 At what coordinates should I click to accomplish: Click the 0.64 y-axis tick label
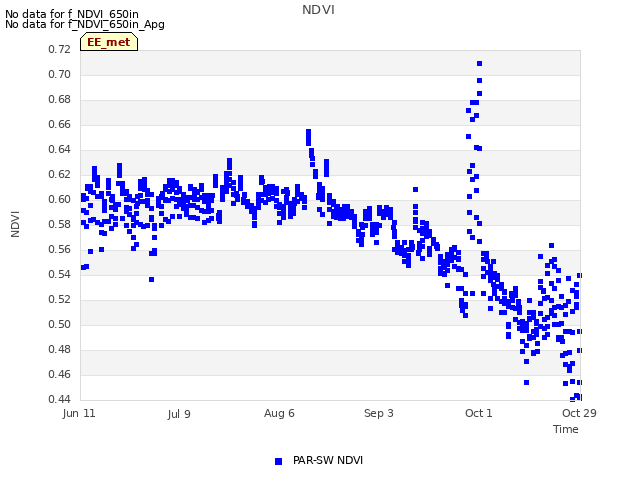click(60, 149)
